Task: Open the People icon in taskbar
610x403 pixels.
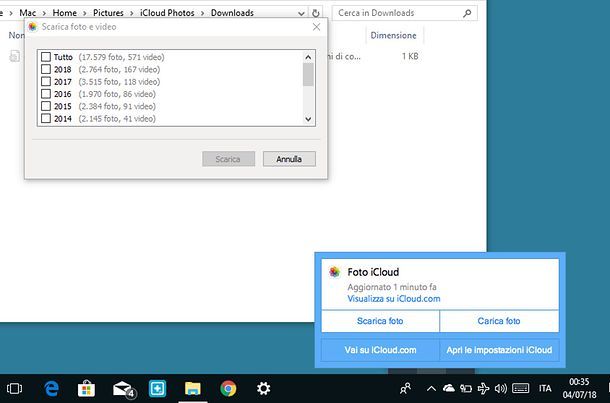Action: point(405,389)
